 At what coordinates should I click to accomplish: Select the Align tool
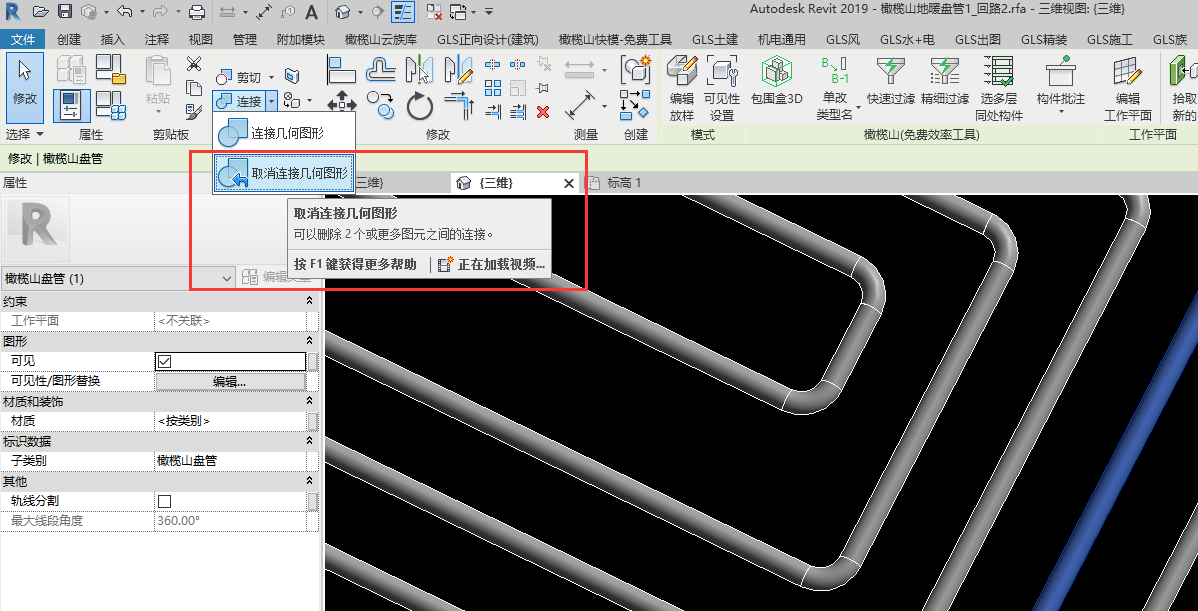(342, 70)
